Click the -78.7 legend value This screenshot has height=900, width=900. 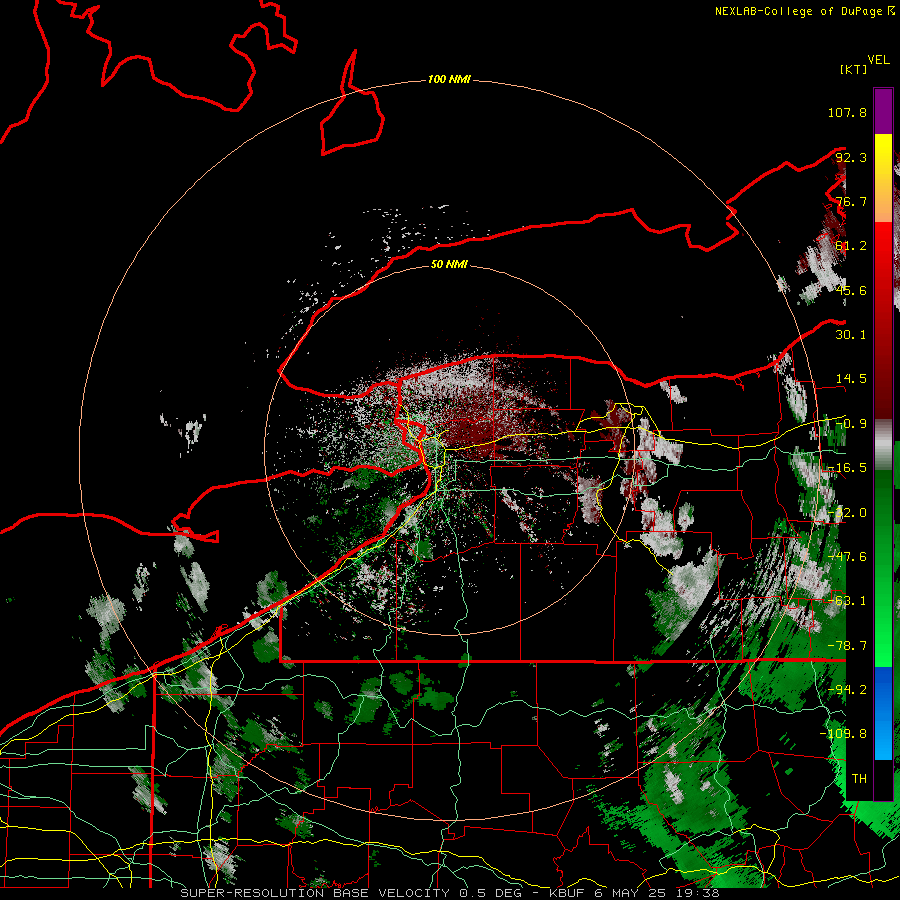[847, 646]
